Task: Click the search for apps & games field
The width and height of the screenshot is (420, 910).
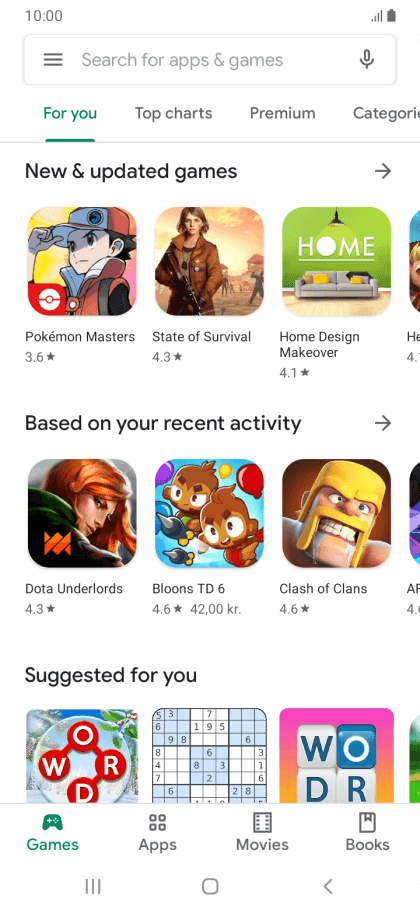Action: coord(210,60)
